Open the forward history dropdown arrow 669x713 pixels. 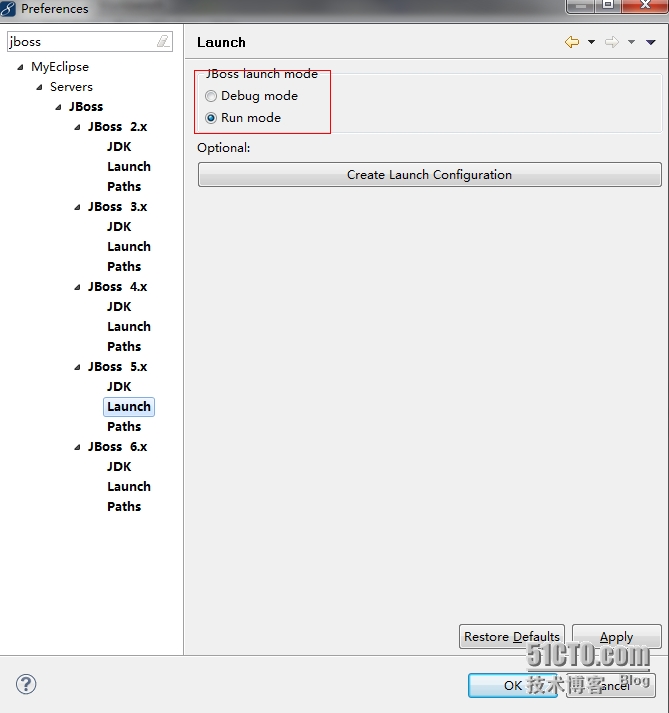coord(631,42)
